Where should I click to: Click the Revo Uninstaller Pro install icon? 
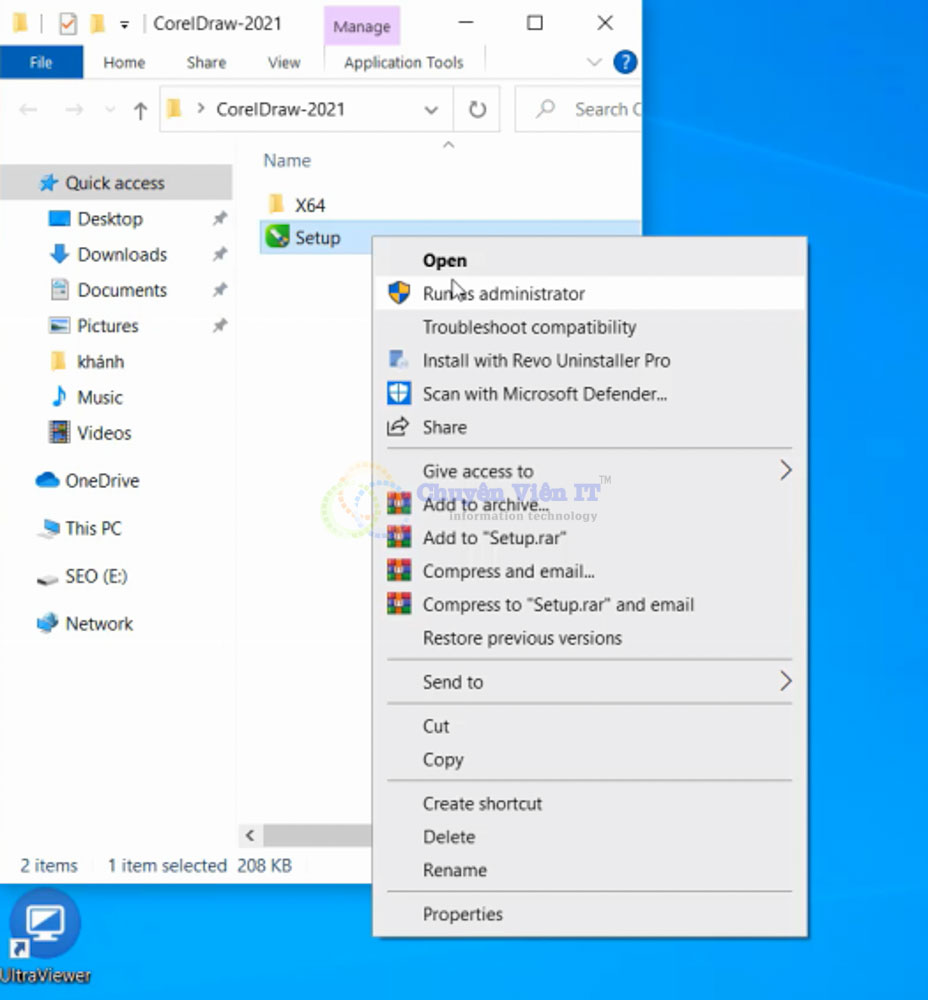[x=399, y=360]
